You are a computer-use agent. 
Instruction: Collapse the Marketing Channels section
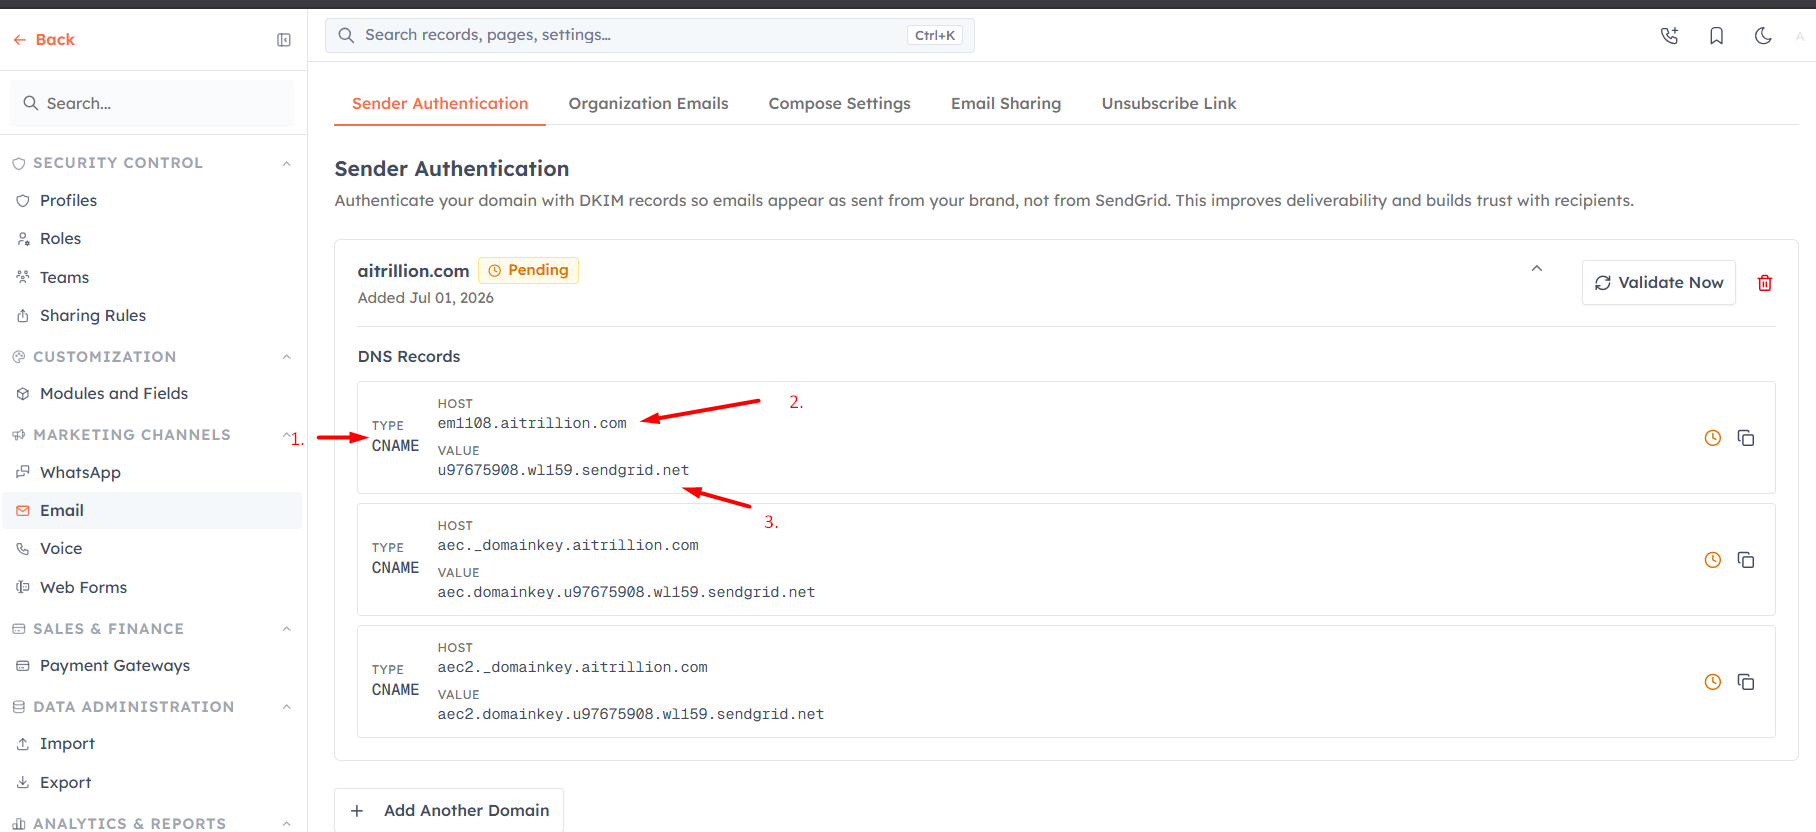pos(287,435)
